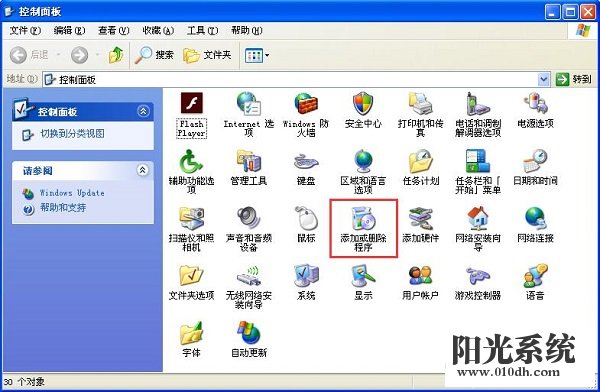The image size is (600, 392).
Task: Open 任务栏和「开始」菜单 icon
Action: [478, 161]
